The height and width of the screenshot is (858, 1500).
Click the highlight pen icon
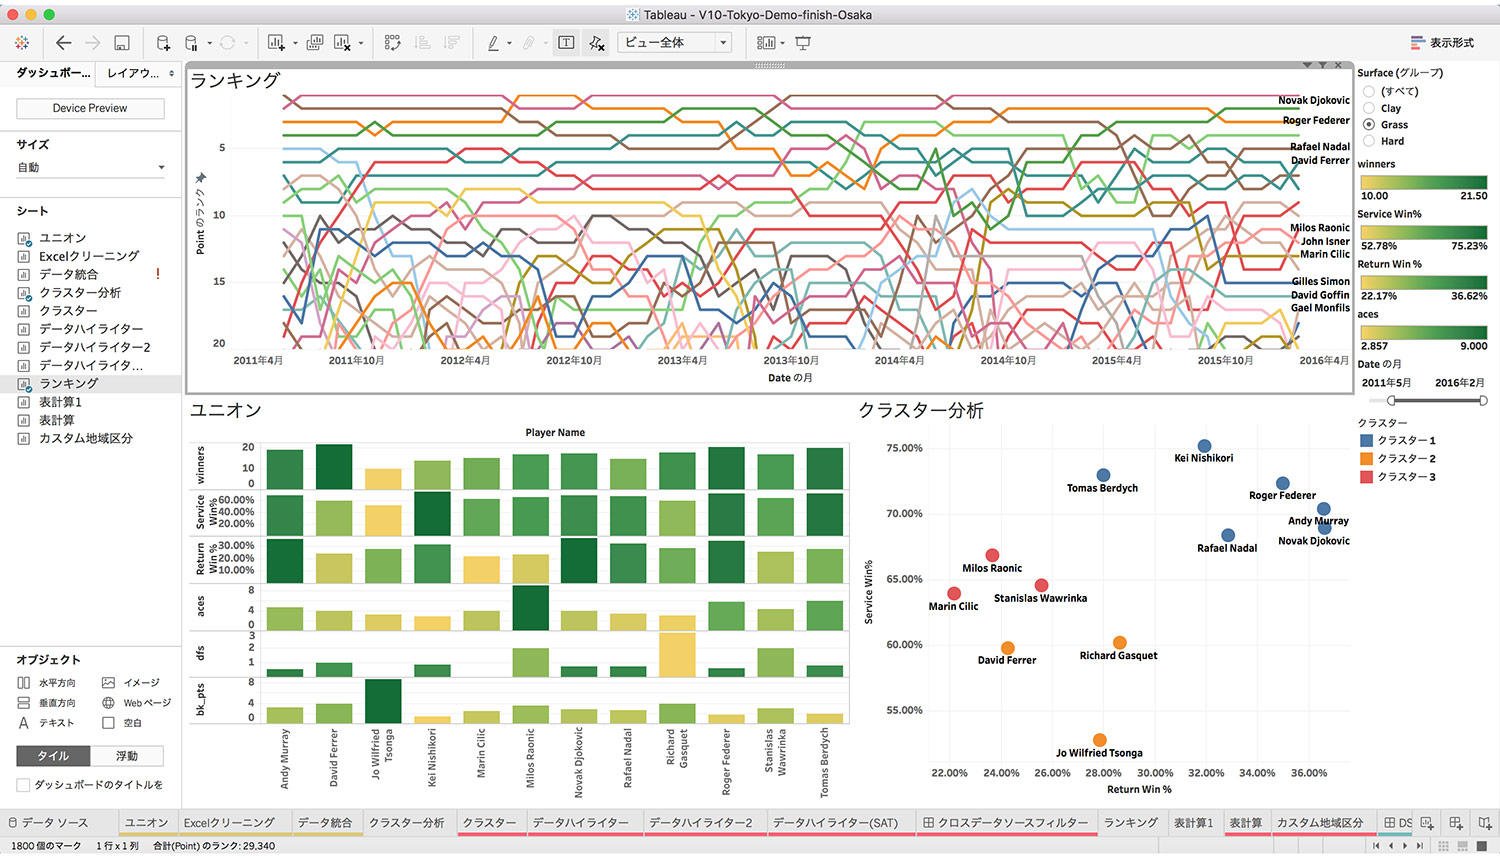pos(493,43)
